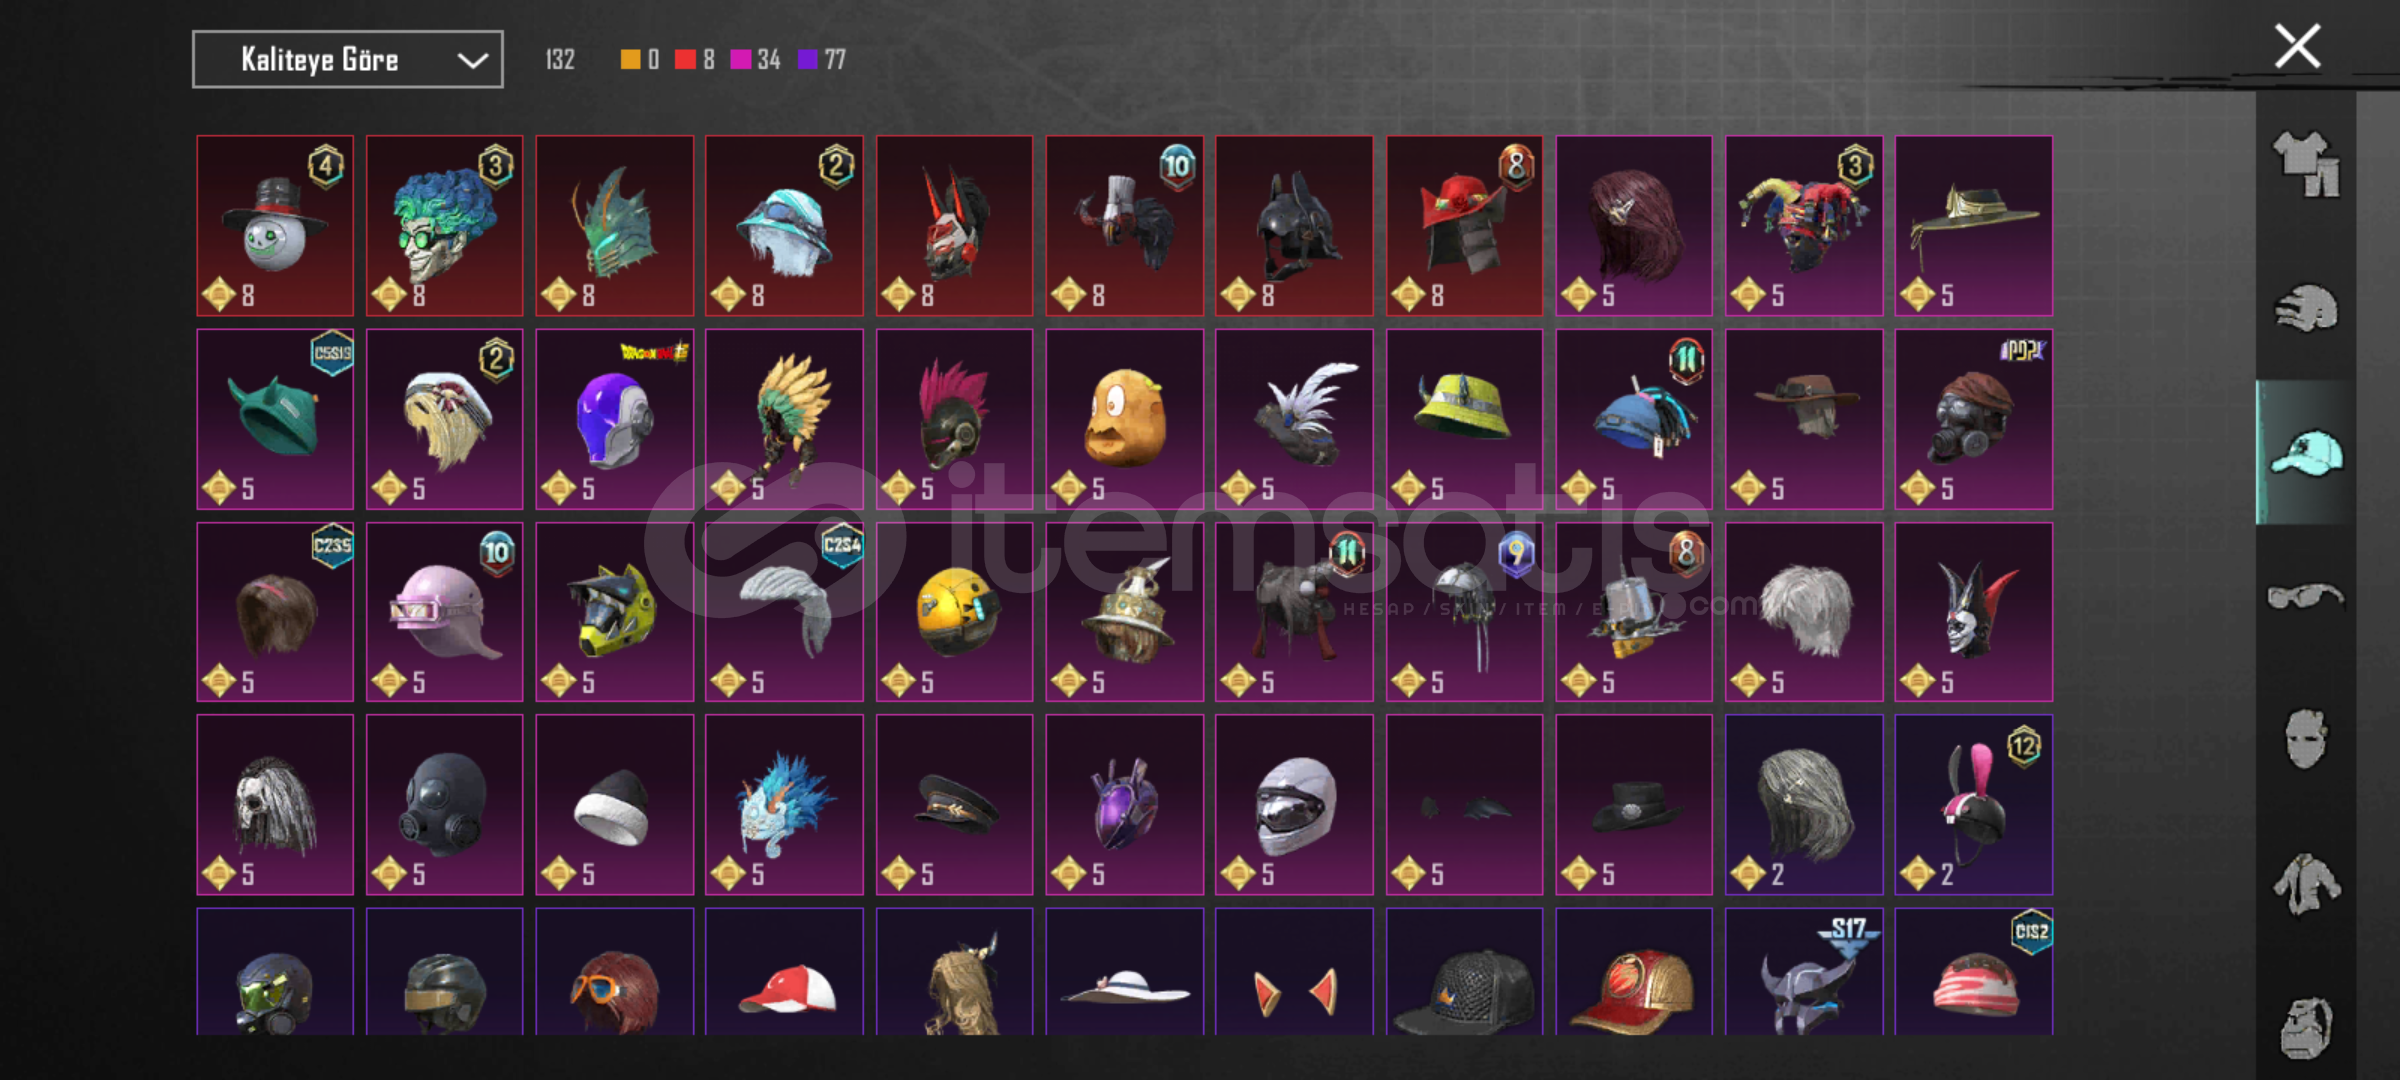The width and height of the screenshot is (2400, 1080).
Task: Click the dropdown chevron beside Kaliteye Göre
Action: [x=472, y=61]
